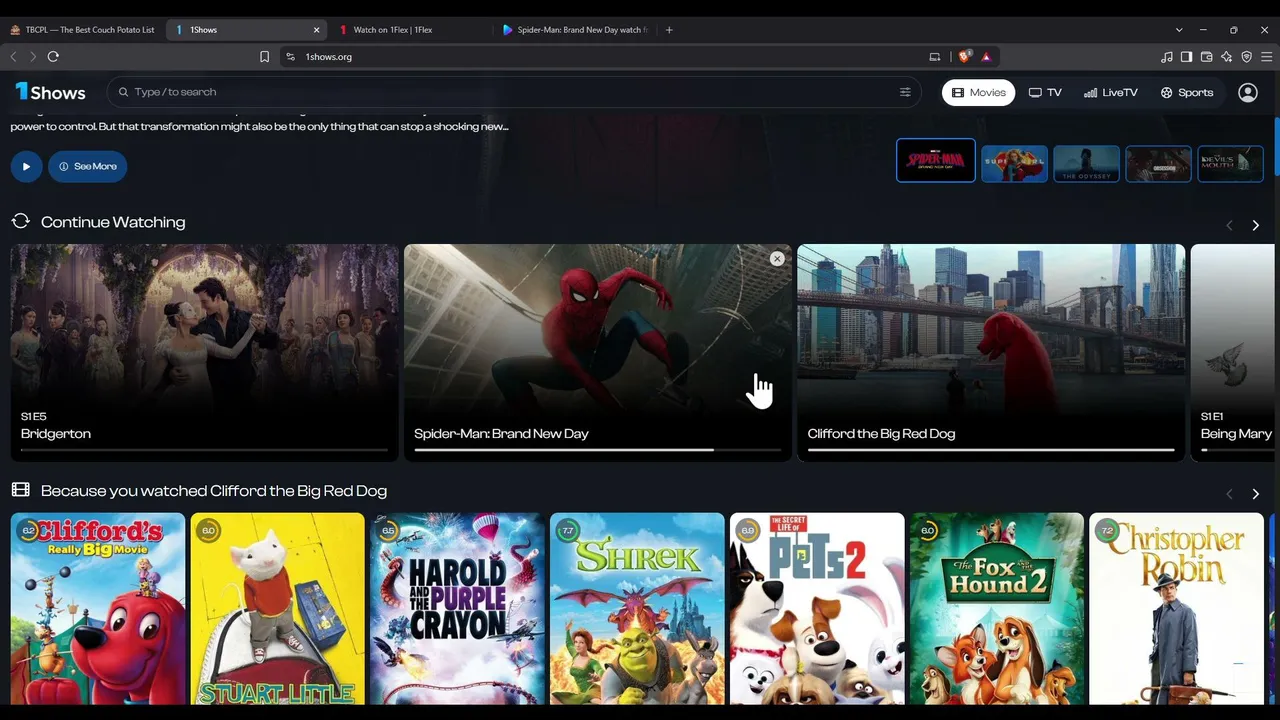Viewport: 1280px width, 720px height.
Task: Go to previous Continue Watching items
Action: 1229,226
